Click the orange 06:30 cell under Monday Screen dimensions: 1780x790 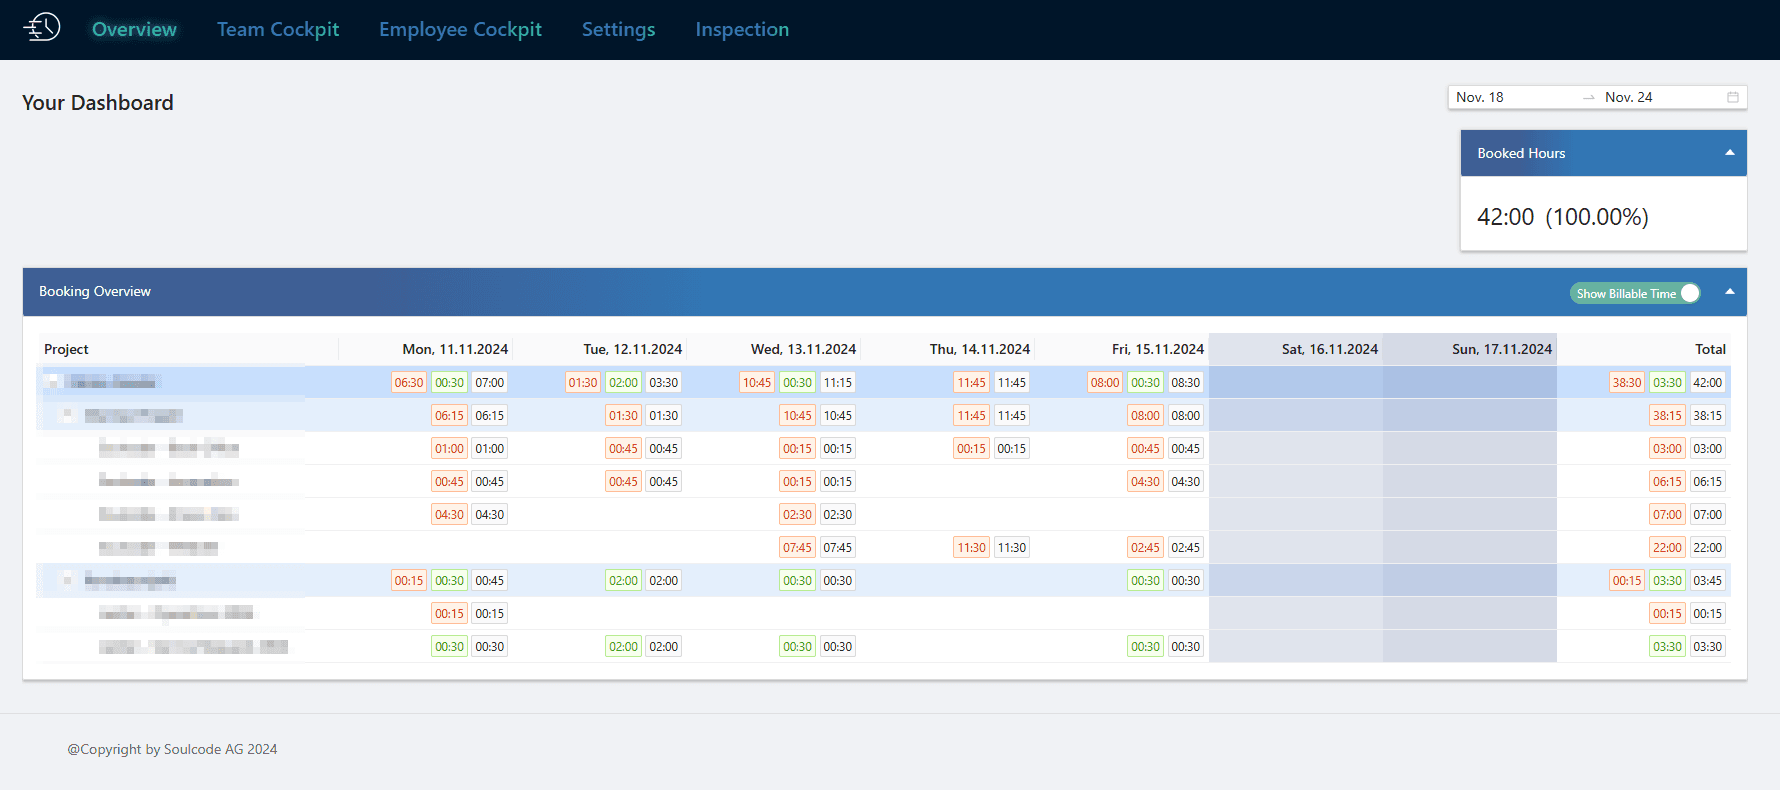[409, 382]
